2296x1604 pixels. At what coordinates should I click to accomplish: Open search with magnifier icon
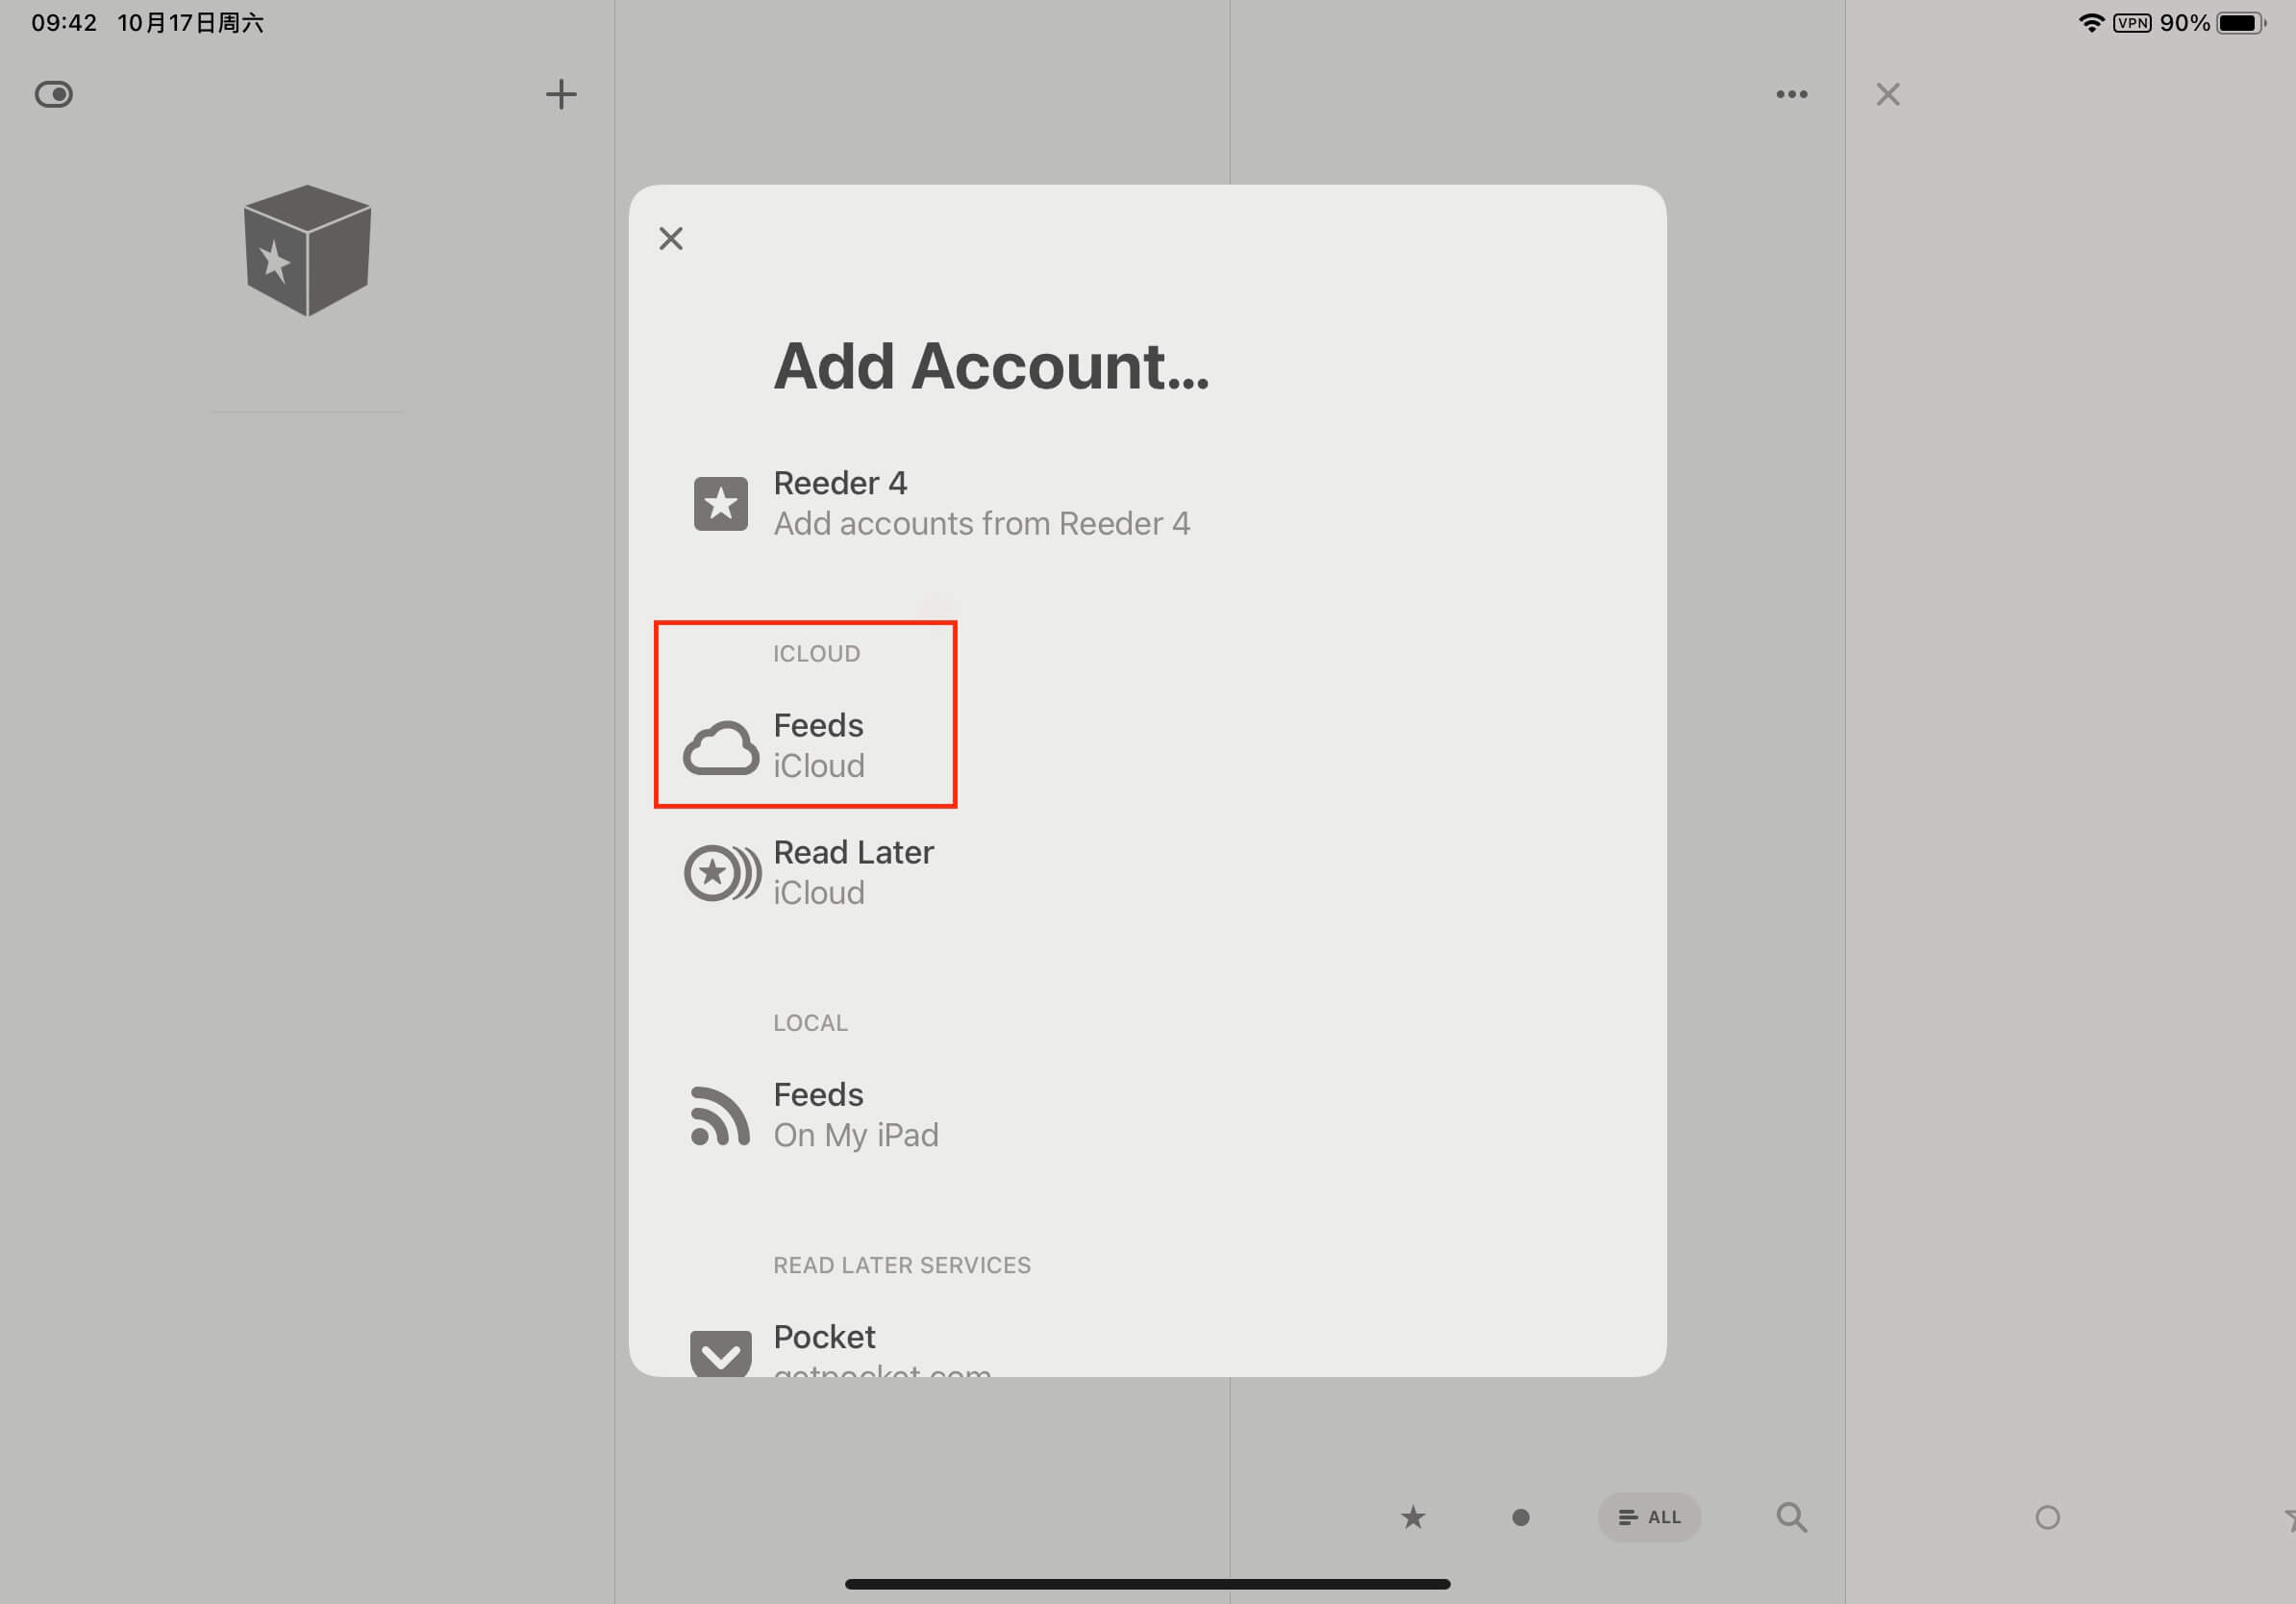1791,1517
